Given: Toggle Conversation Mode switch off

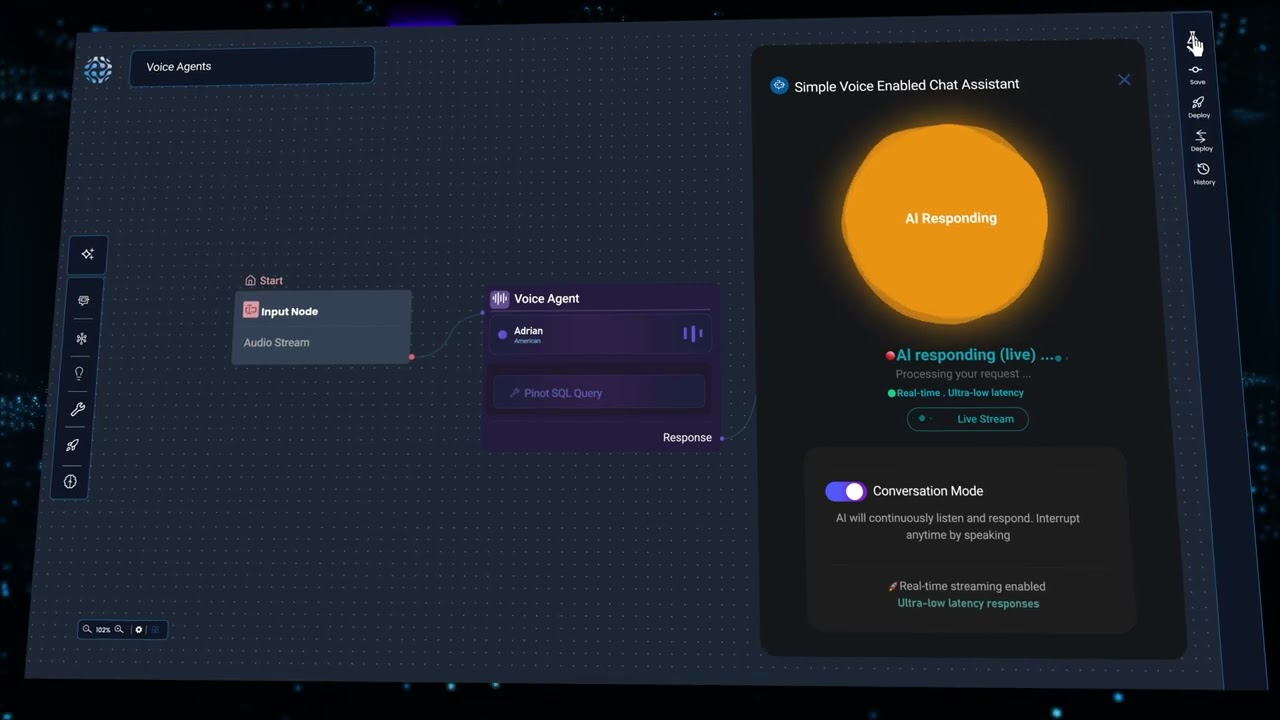Looking at the screenshot, I should pos(845,491).
